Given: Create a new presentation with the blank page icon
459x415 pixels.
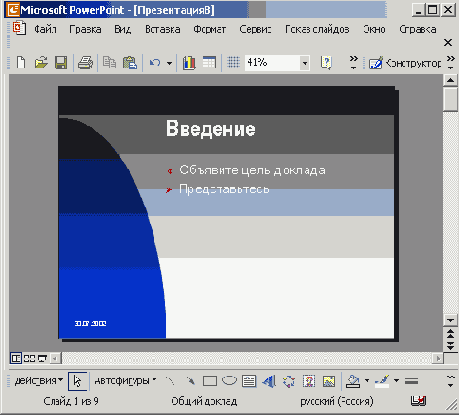Looking at the screenshot, I should click(21, 62).
